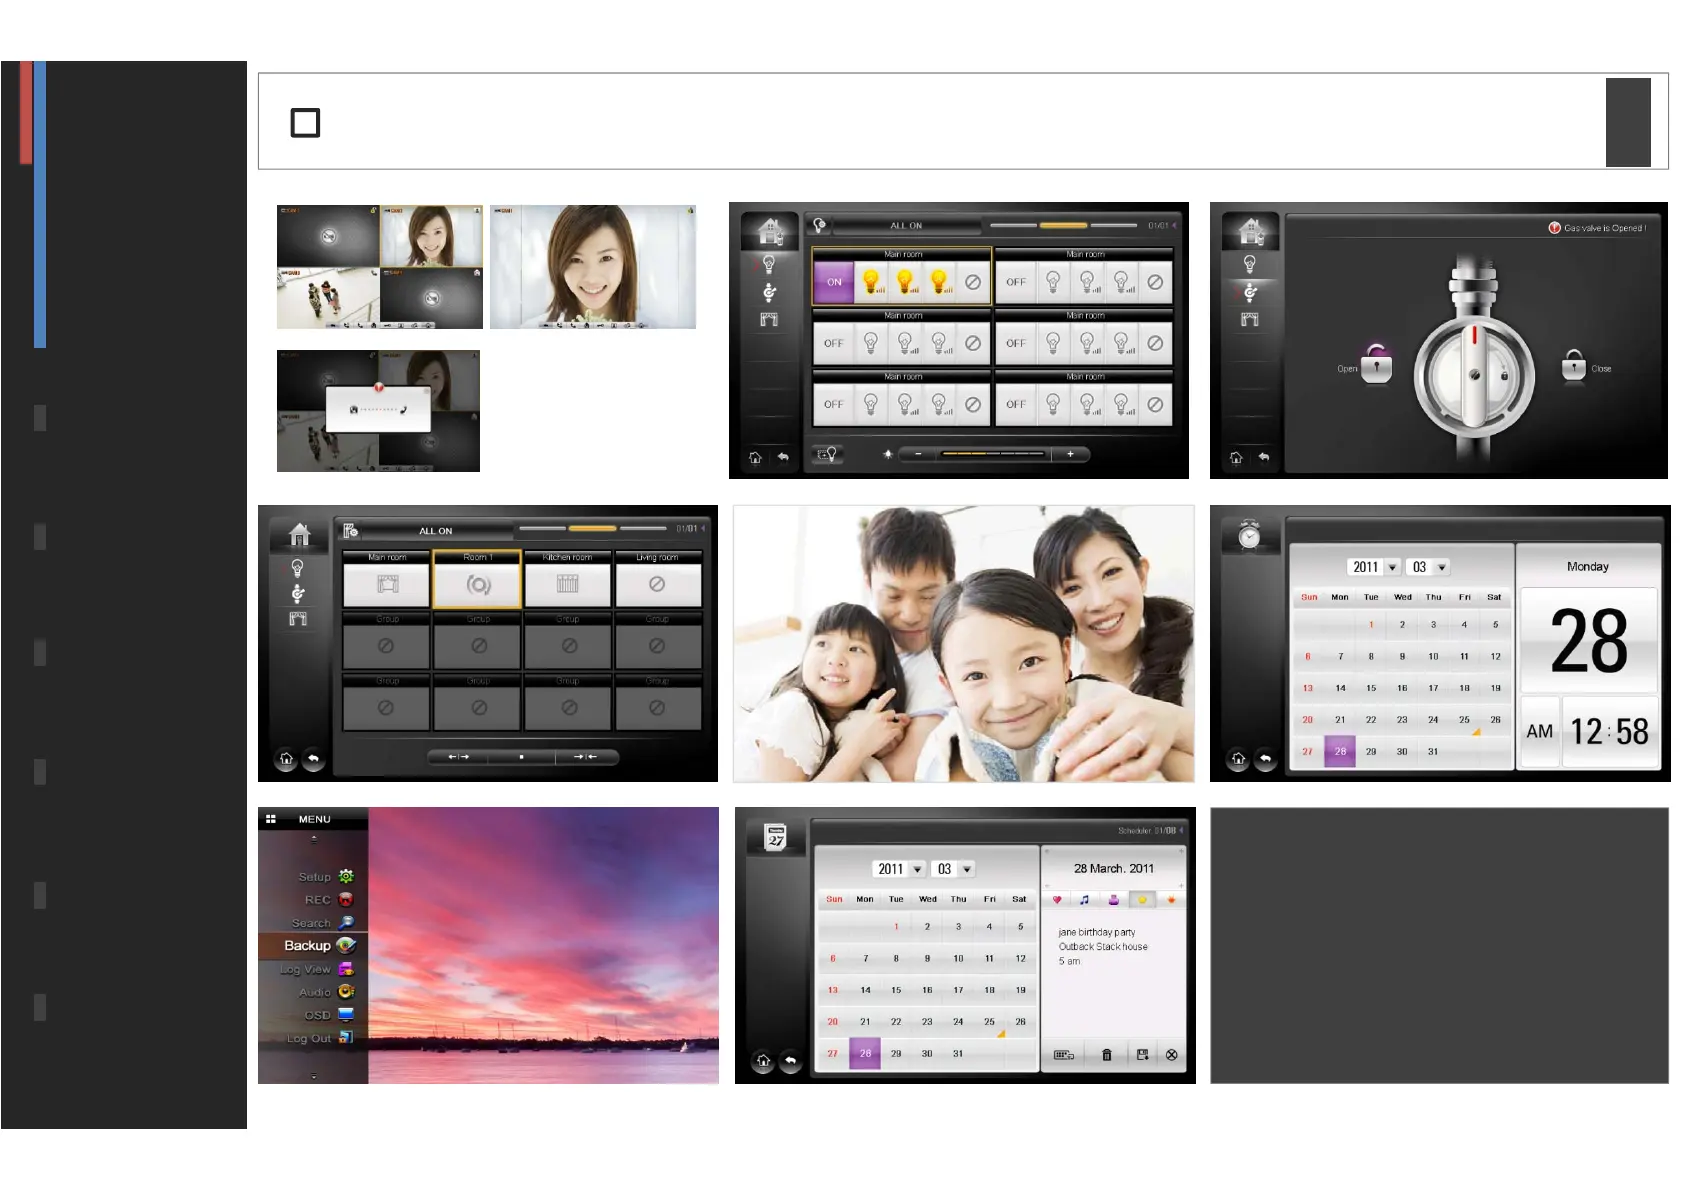Click the alarm clock icon in the clock panel
Image resolution: width=1684 pixels, height=1190 pixels.
[x=1249, y=535]
